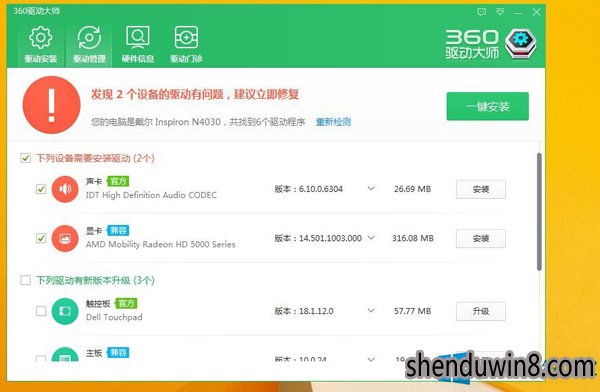Open the feedback message icon in title bar
The image size is (600, 392).
click(x=481, y=12)
